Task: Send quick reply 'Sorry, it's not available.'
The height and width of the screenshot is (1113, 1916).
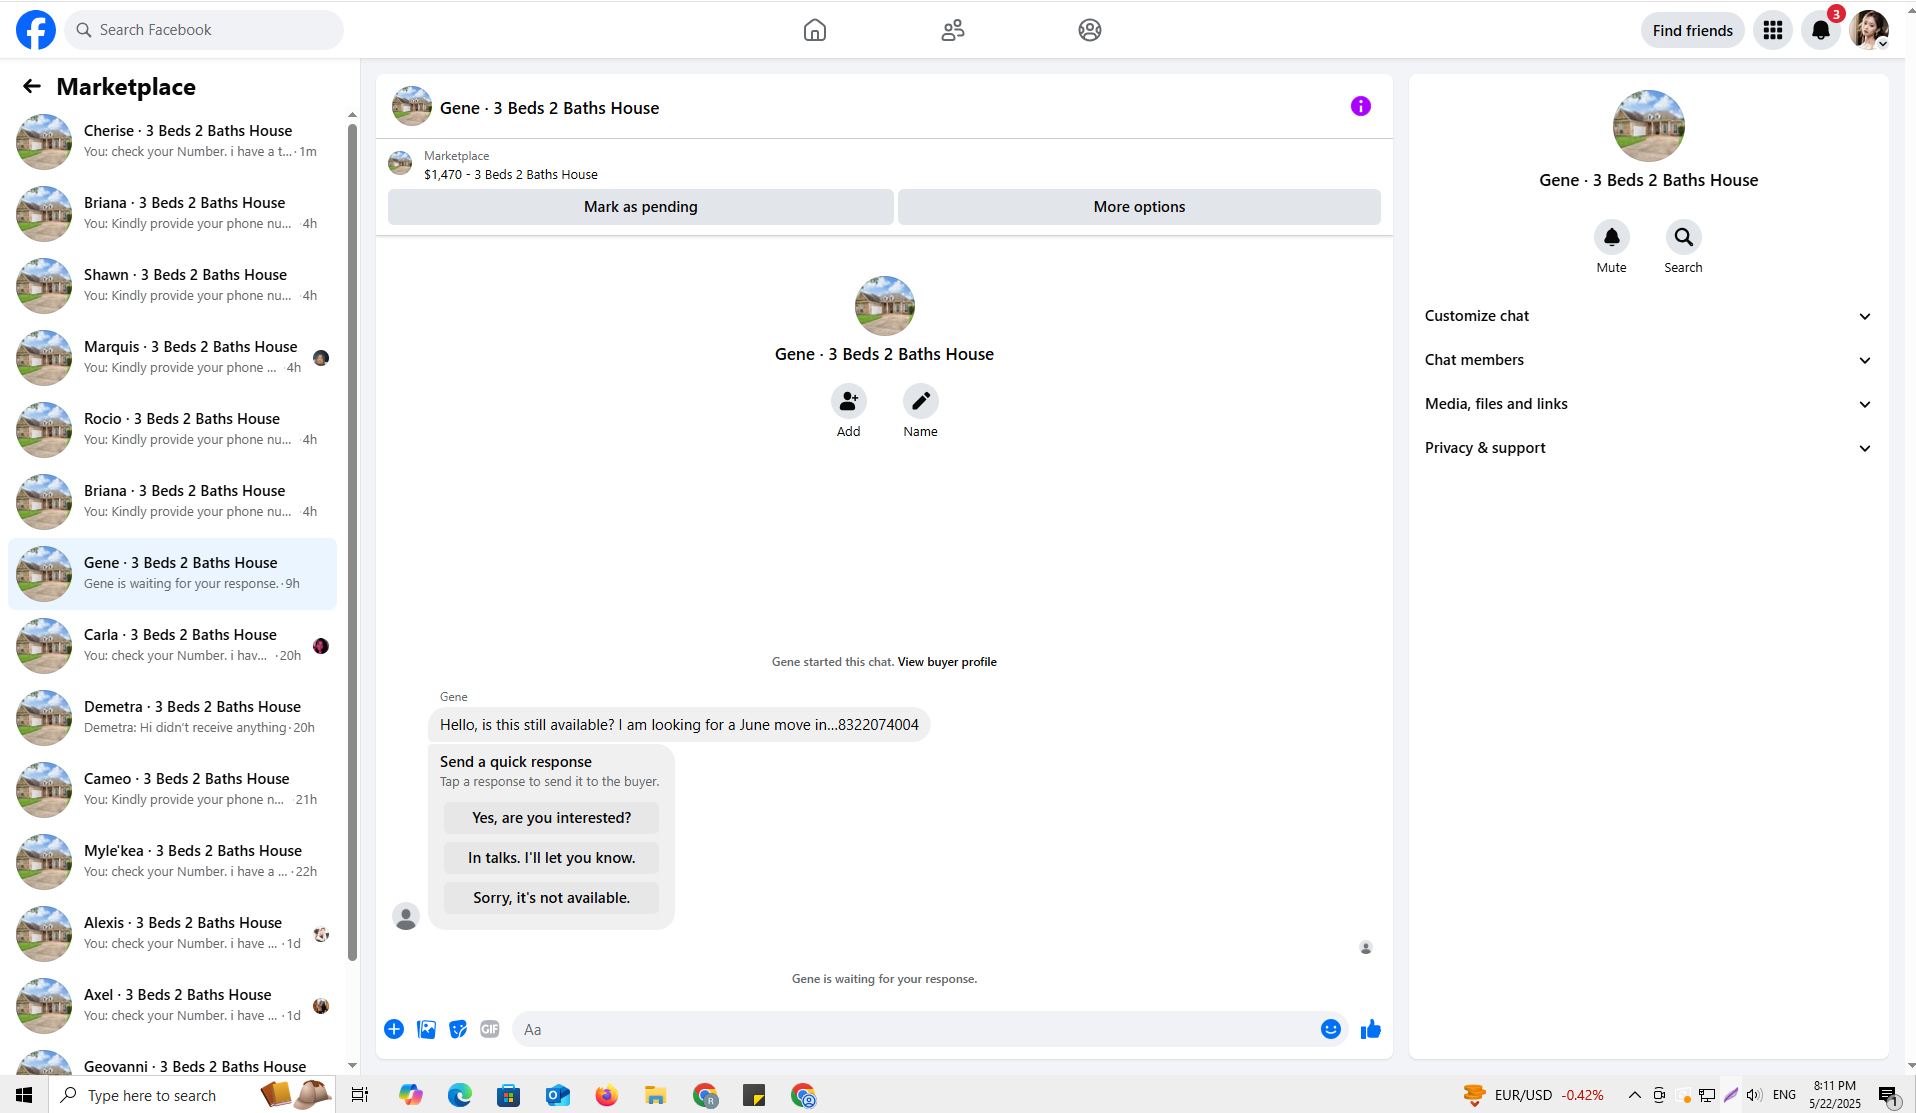Action: coord(552,898)
